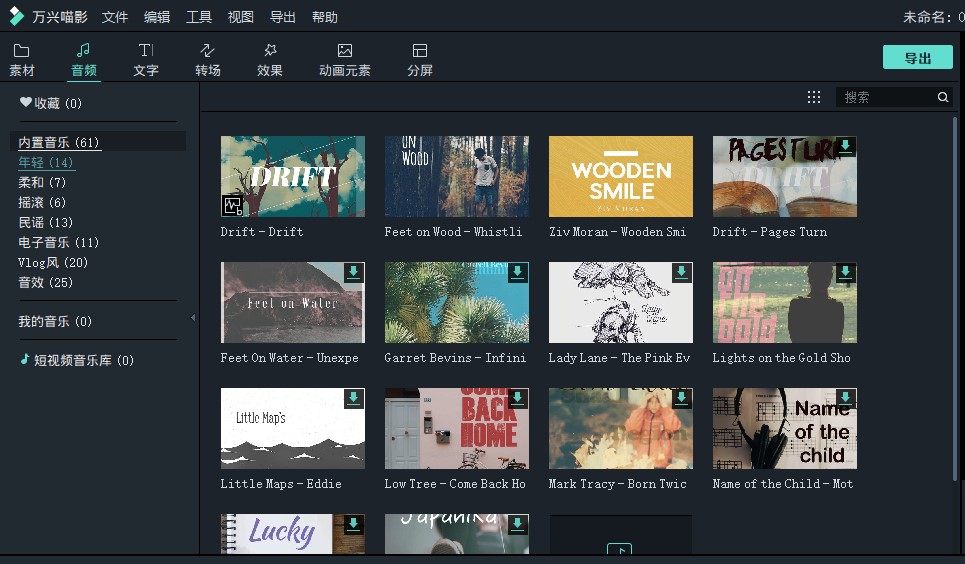Collapse the left sidebar panel arrow

click(x=193, y=318)
